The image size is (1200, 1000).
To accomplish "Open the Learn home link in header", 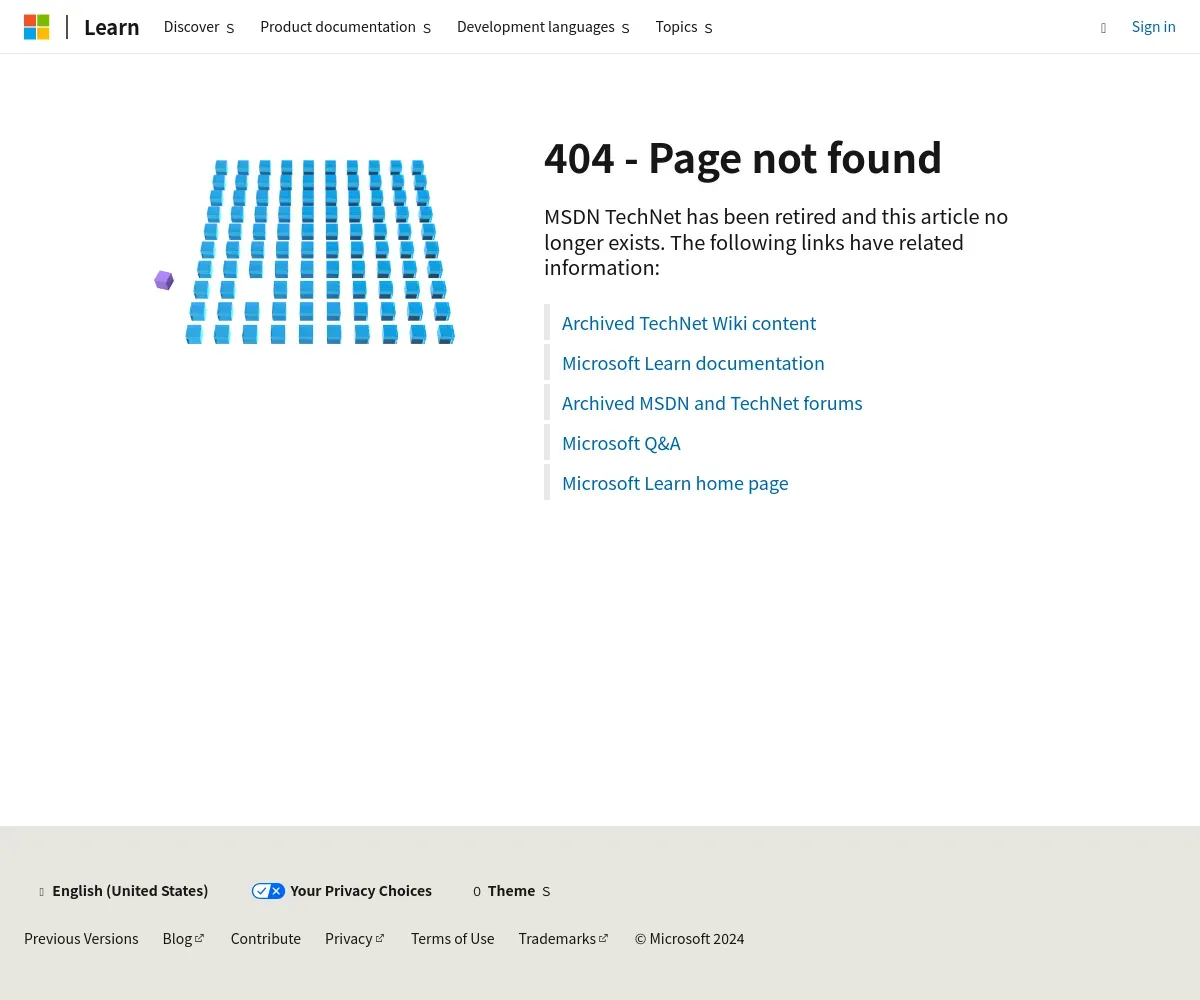I will (x=111, y=27).
